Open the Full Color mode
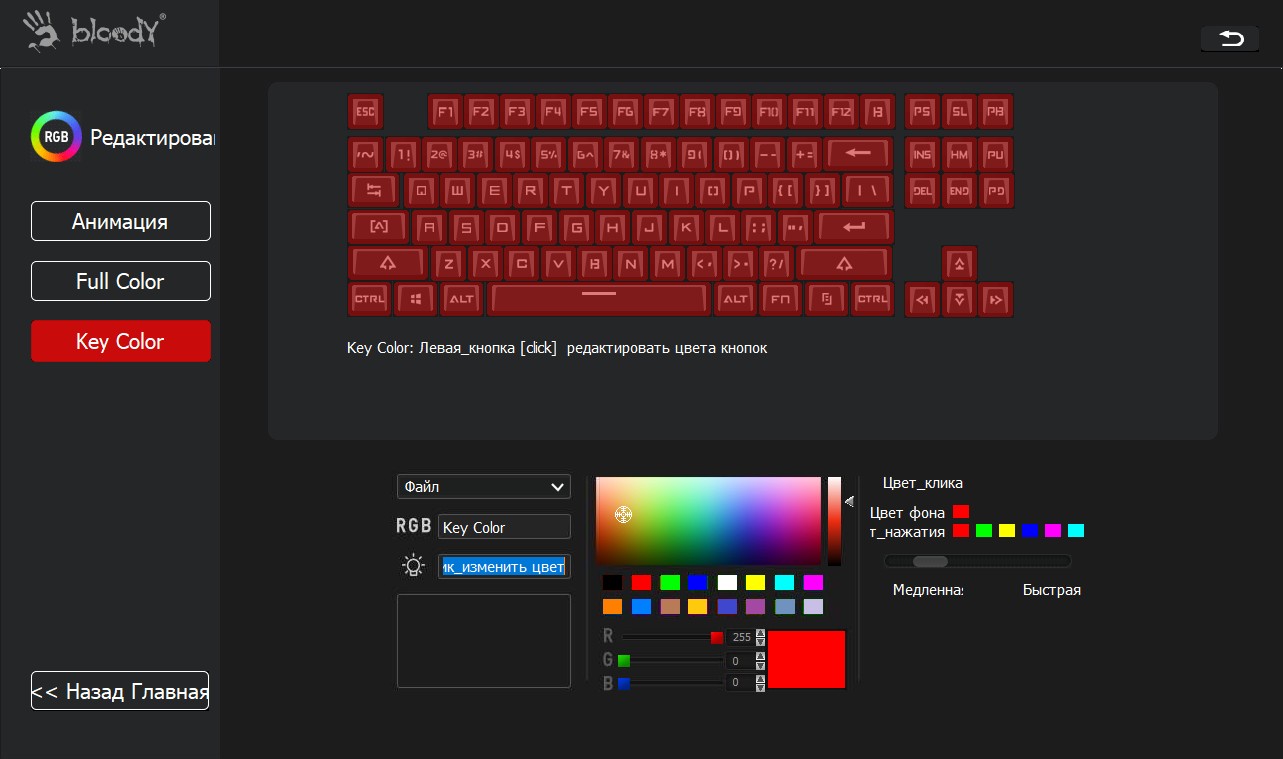Image resolution: width=1283 pixels, height=759 pixels. point(120,281)
